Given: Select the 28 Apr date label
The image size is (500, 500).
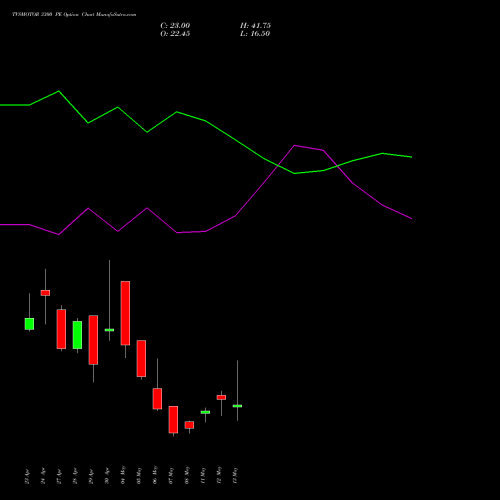Looking at the screenshot, I should [75, 476].
